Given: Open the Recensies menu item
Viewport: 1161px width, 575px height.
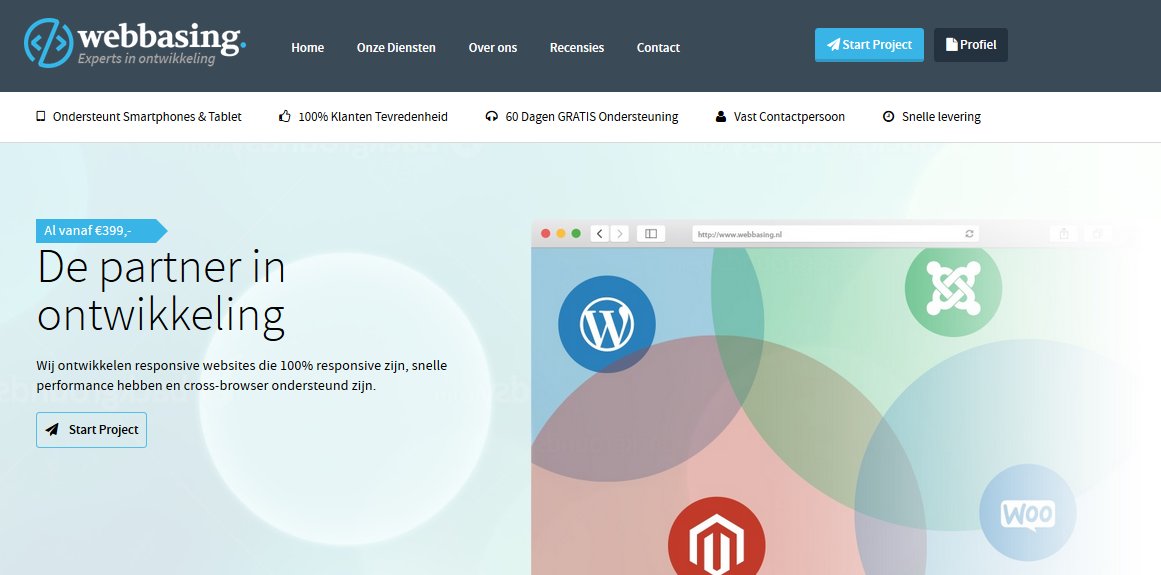Looking at the screenshot, I should click(x=577, y=47).
